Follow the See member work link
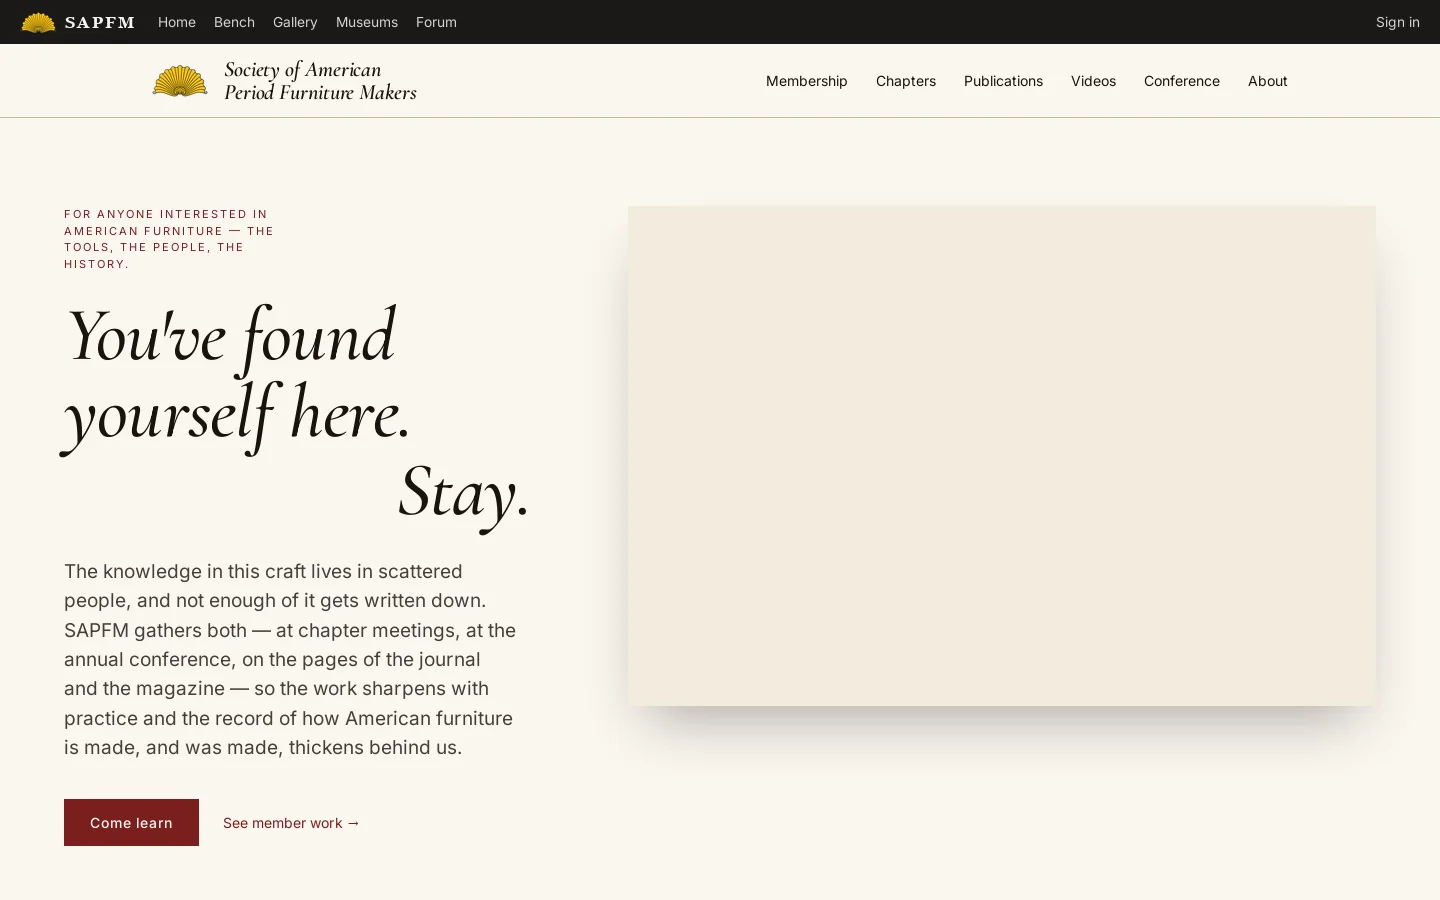 pos(291,823)
